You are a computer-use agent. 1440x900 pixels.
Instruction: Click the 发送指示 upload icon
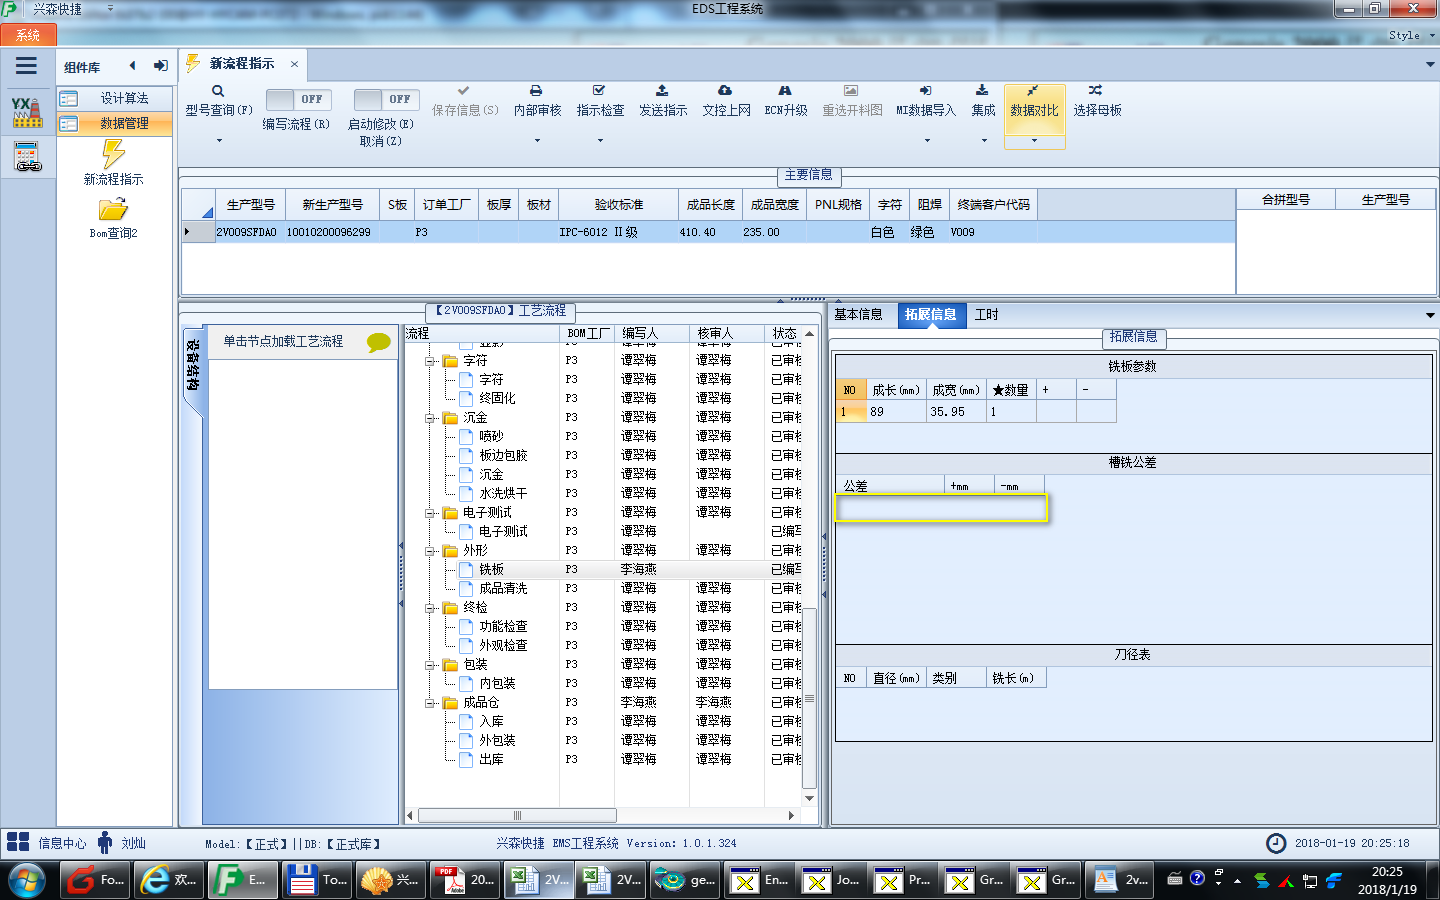point(662,91)
